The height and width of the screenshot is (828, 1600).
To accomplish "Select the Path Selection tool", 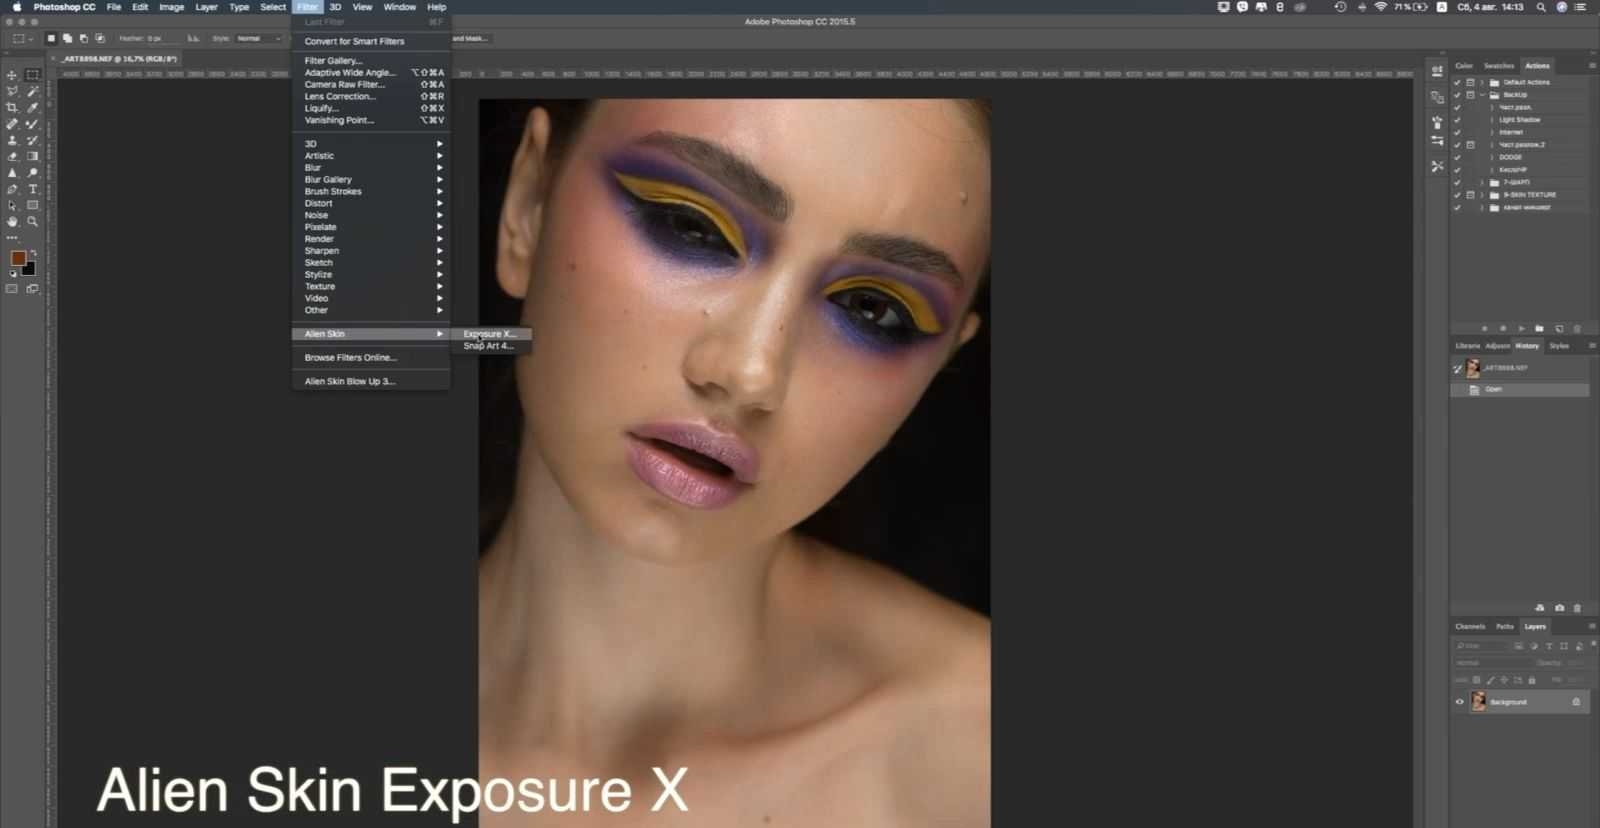I will point(12,205).
